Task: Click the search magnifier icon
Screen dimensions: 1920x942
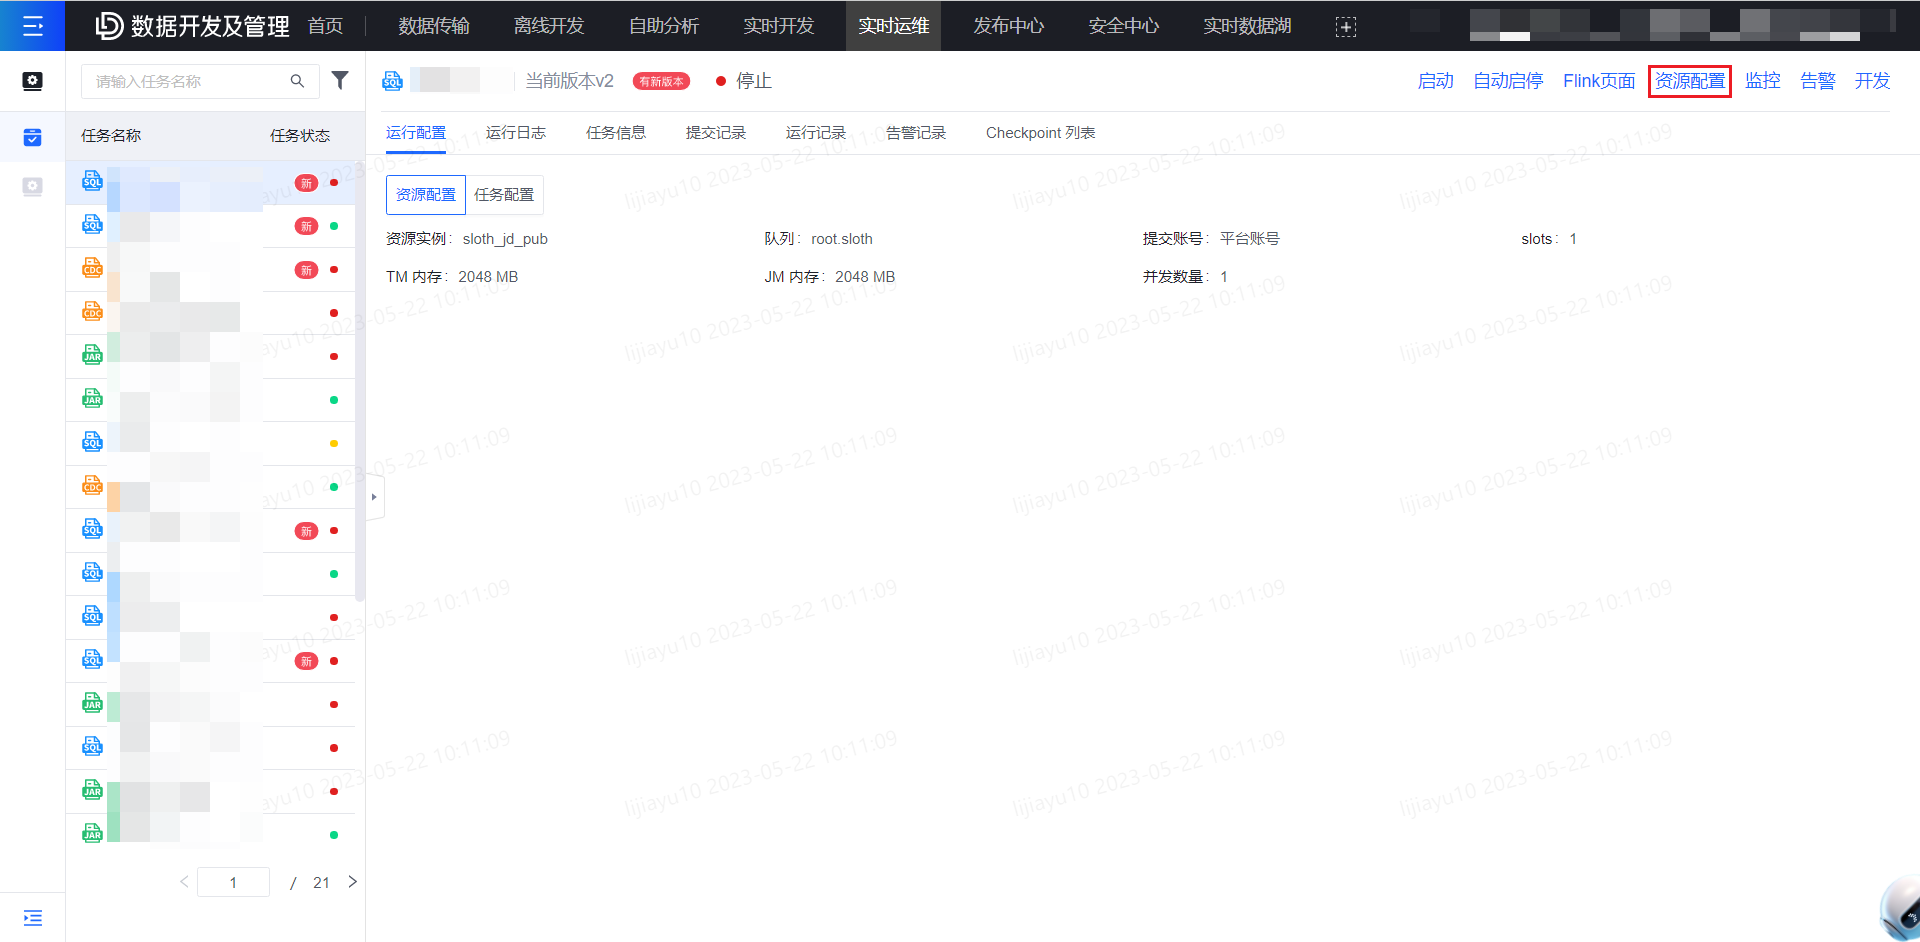Action: click(x=297, y=80)
